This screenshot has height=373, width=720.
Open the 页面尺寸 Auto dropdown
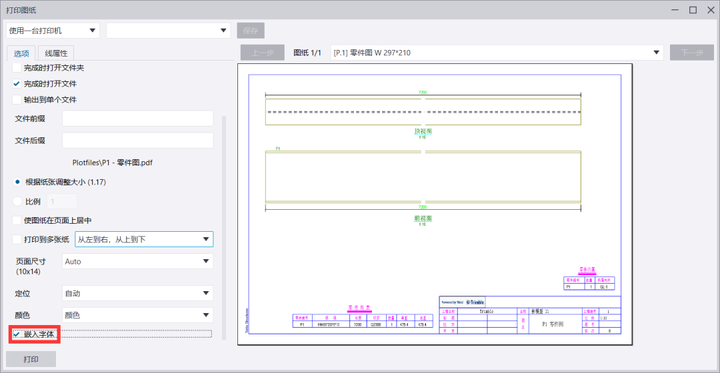pos(138,261)
